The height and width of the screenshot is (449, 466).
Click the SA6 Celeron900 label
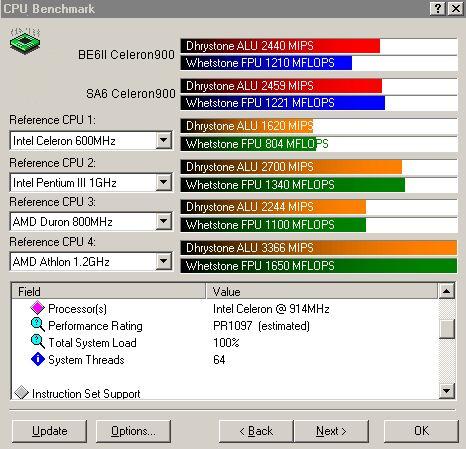(x=130, y=93)
